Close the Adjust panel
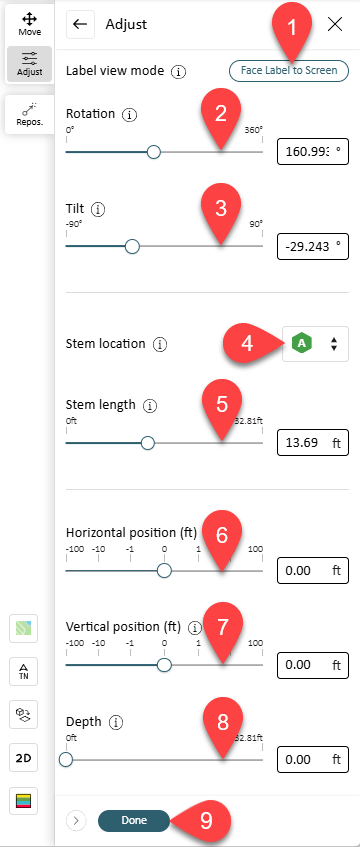This screenshot has height=847, width=360. (x=335, y=25)
